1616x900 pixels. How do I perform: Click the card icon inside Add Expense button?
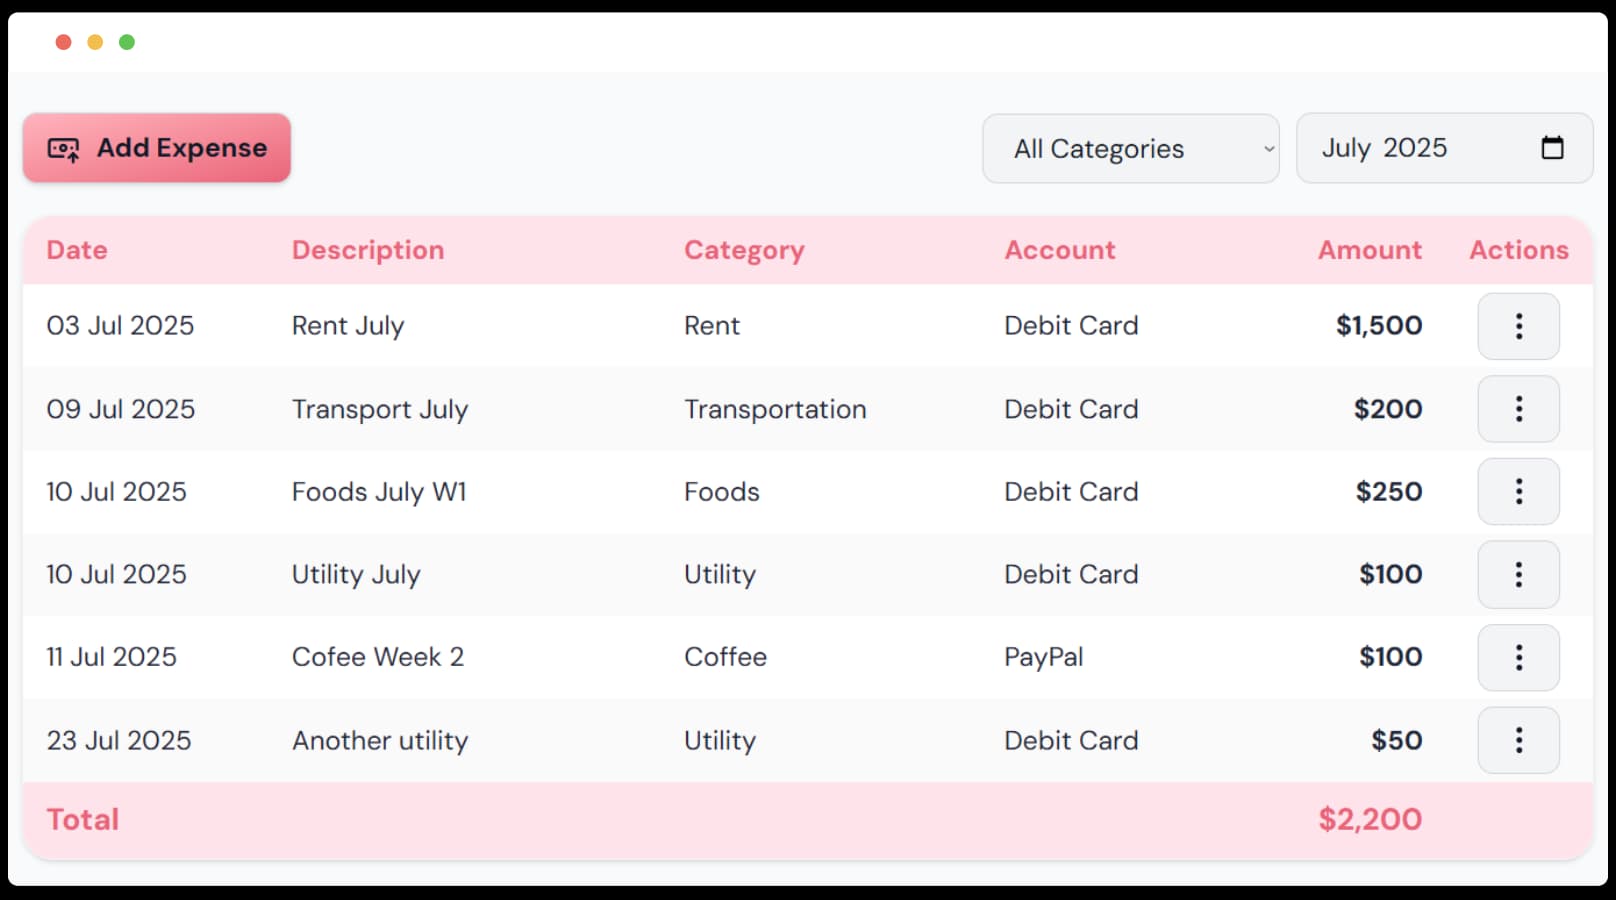64,148
